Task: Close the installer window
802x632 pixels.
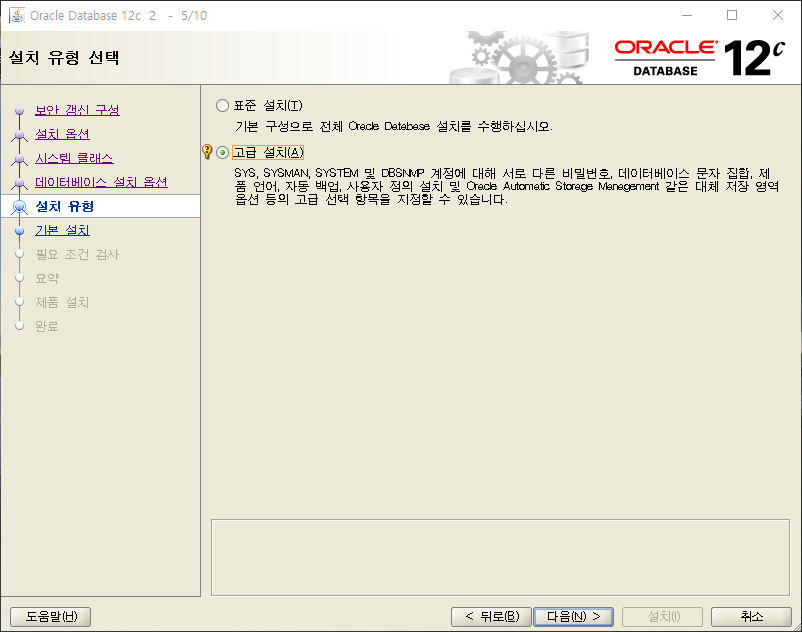Action: point(777,15)
